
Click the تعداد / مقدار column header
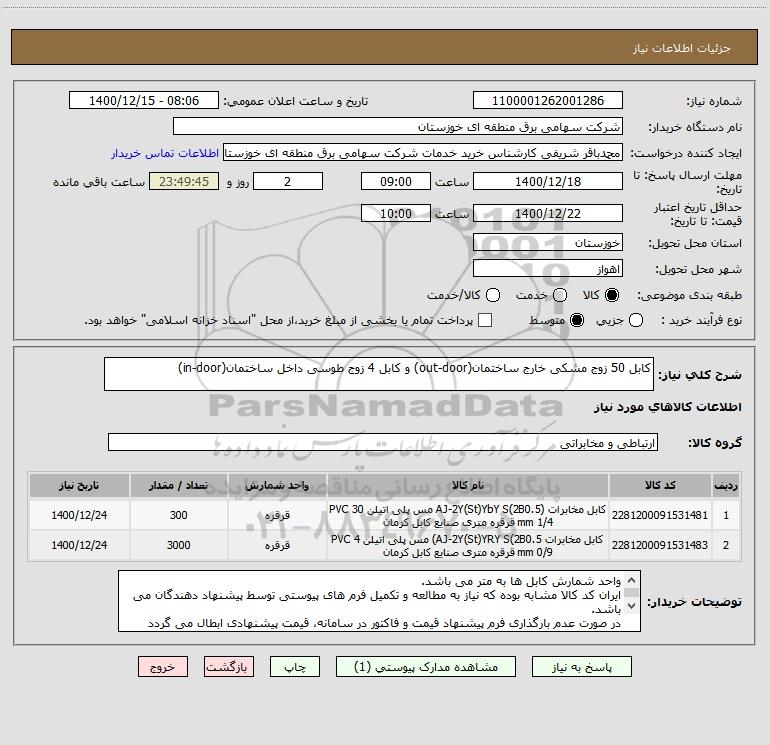click(178, 485)
